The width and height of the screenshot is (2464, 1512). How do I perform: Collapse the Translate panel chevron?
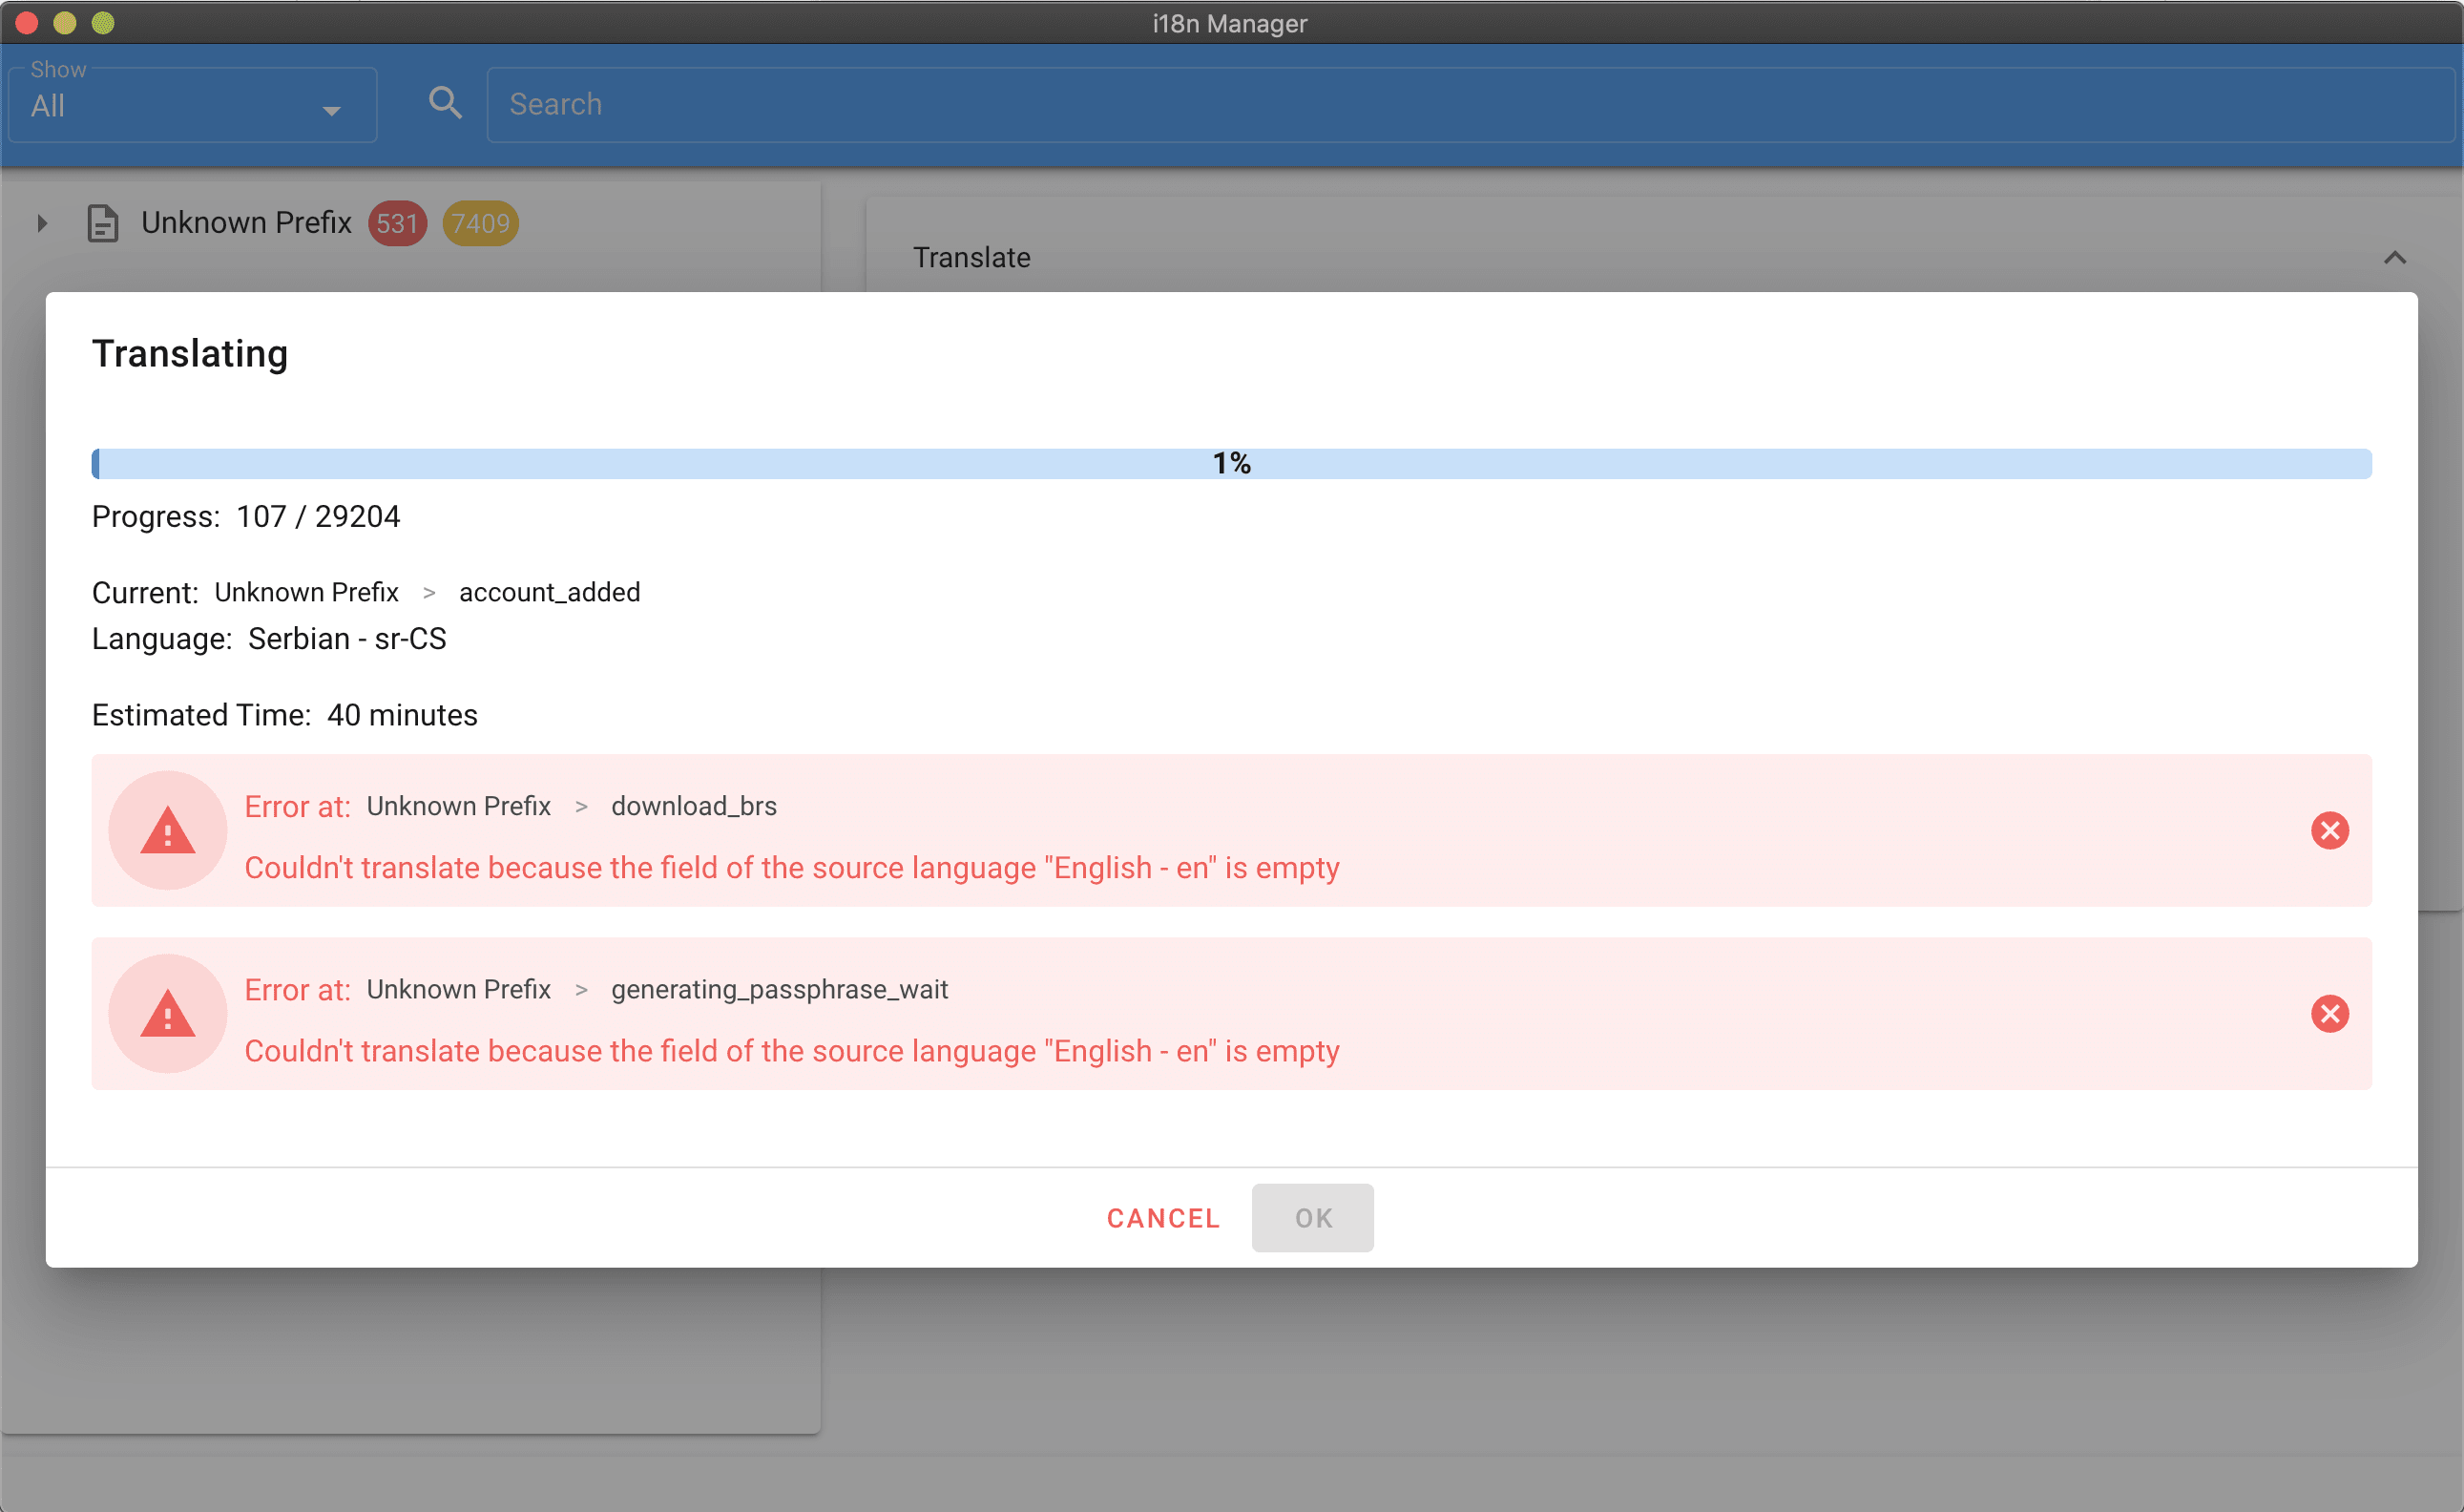(2394, 258)
